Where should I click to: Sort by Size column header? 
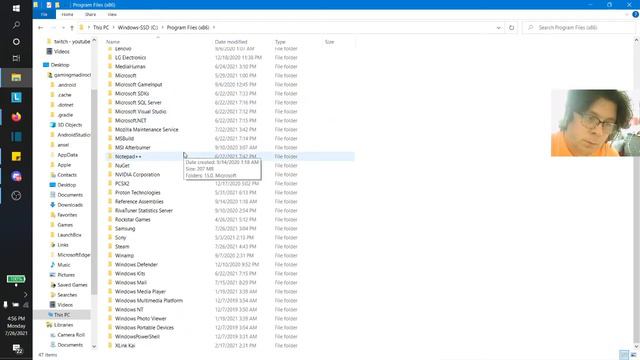click(329, 42)
